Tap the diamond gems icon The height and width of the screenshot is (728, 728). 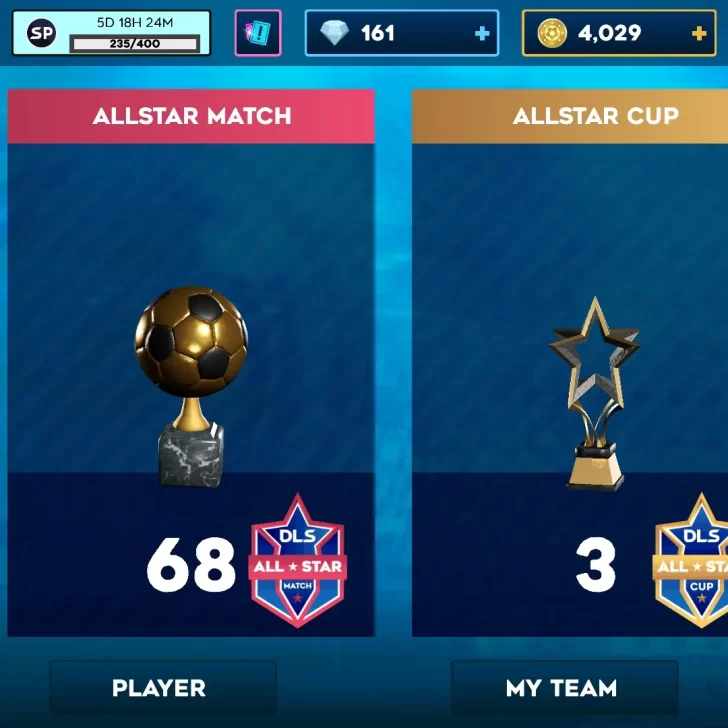click(x=334, y=33)
